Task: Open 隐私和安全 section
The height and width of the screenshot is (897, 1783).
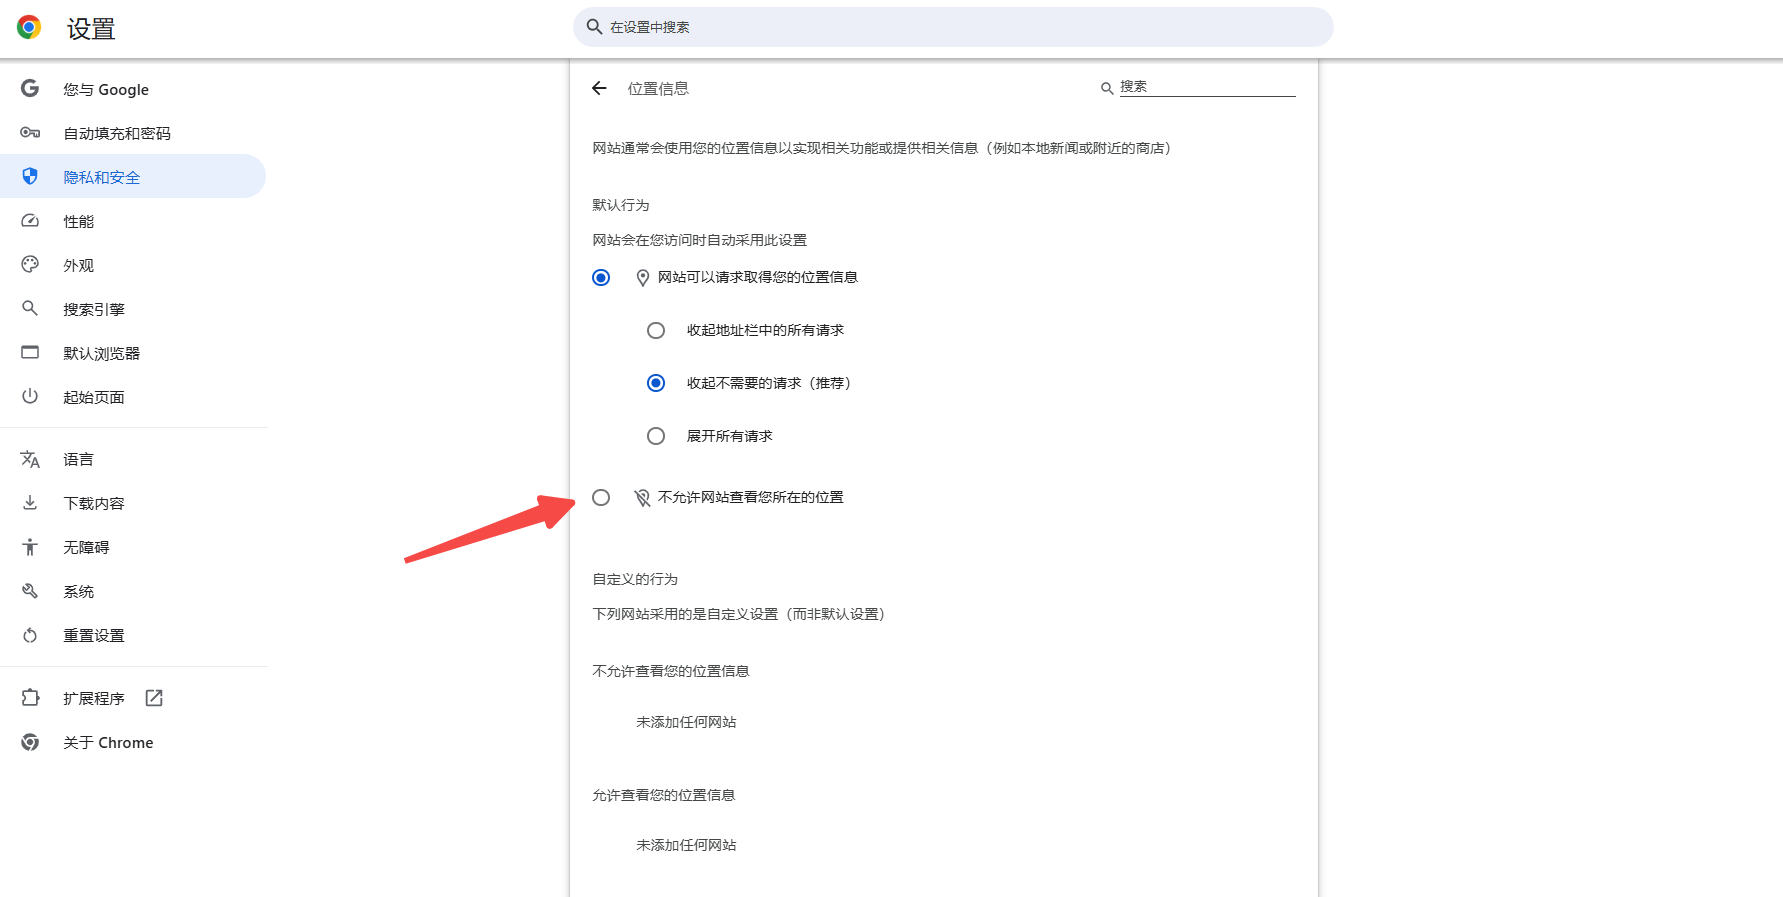Action: [133, 176]
